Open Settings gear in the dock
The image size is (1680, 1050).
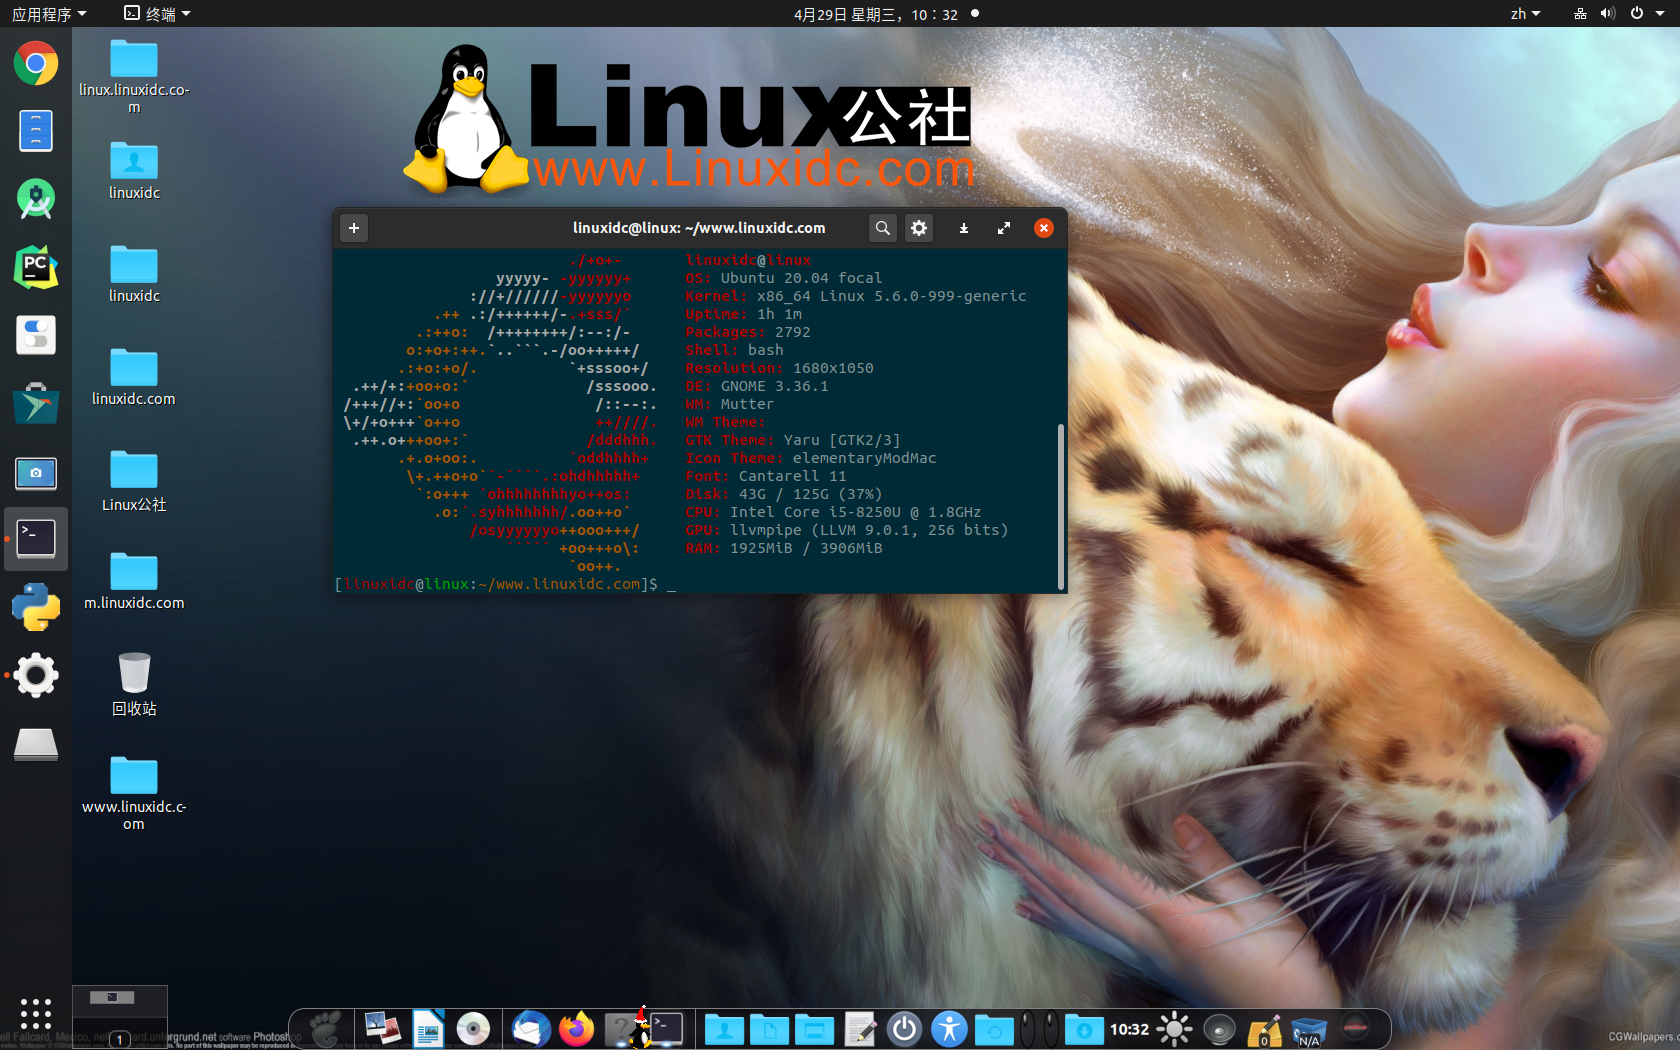36,675
